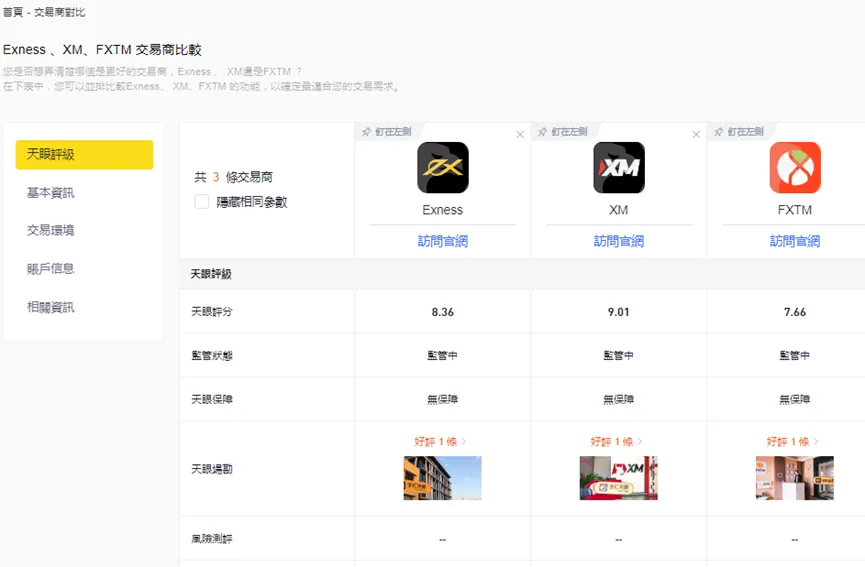
Task: Open the 基本資訊 sidebar section
Action: (x=50, y=192)
